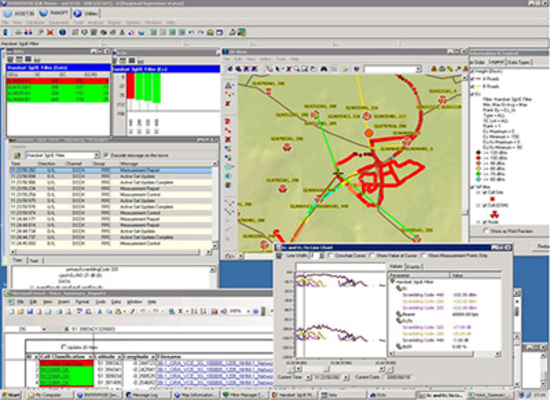
Task: Open first filename hyperlink in Excel sheet
Action: point(215,363)
